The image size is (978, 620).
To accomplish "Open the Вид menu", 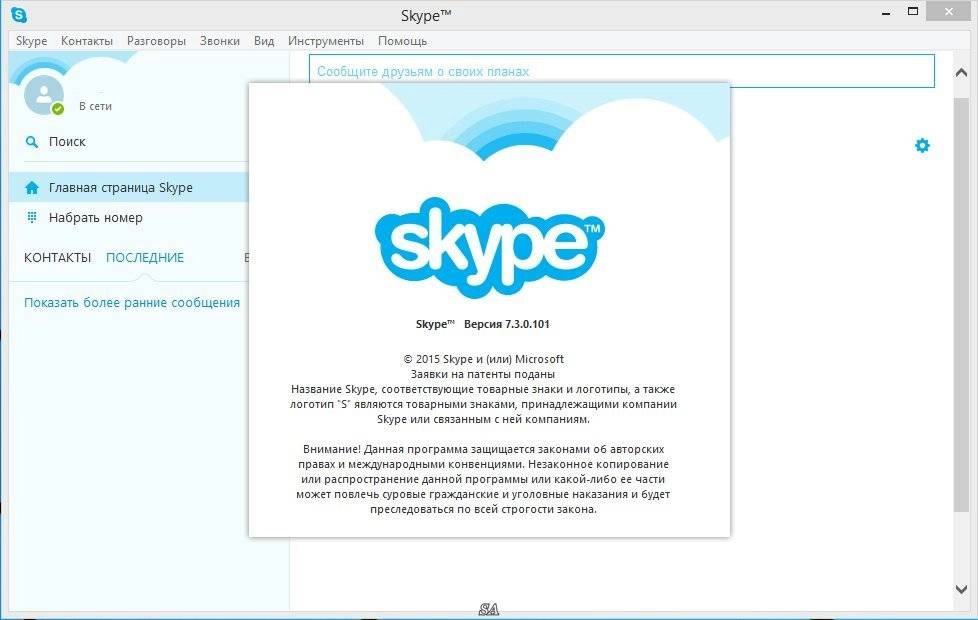I will click(264, 41).
